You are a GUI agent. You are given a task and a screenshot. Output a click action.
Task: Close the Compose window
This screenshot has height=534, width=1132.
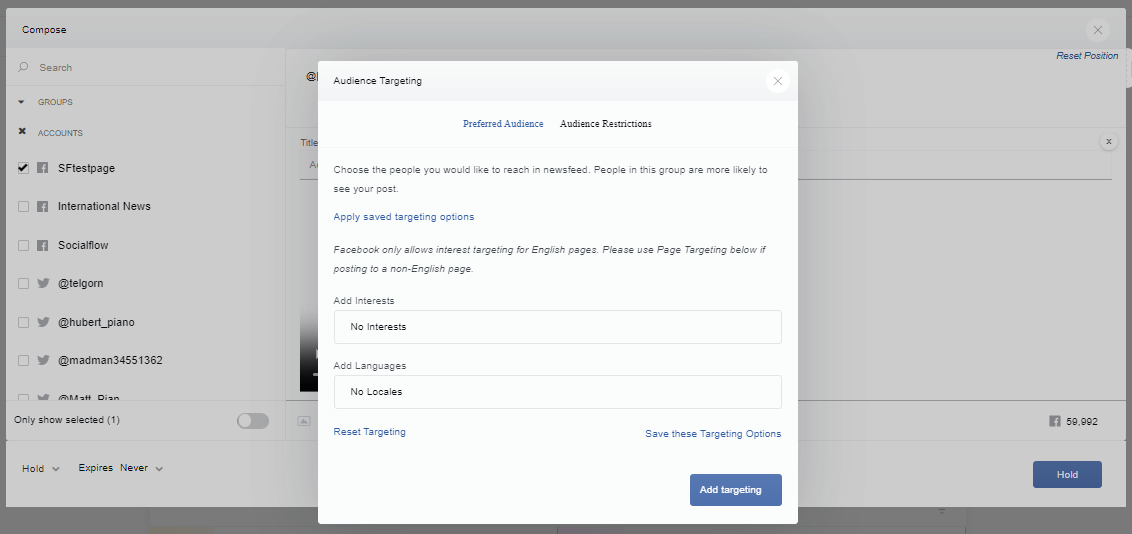tap(1097, 30)
